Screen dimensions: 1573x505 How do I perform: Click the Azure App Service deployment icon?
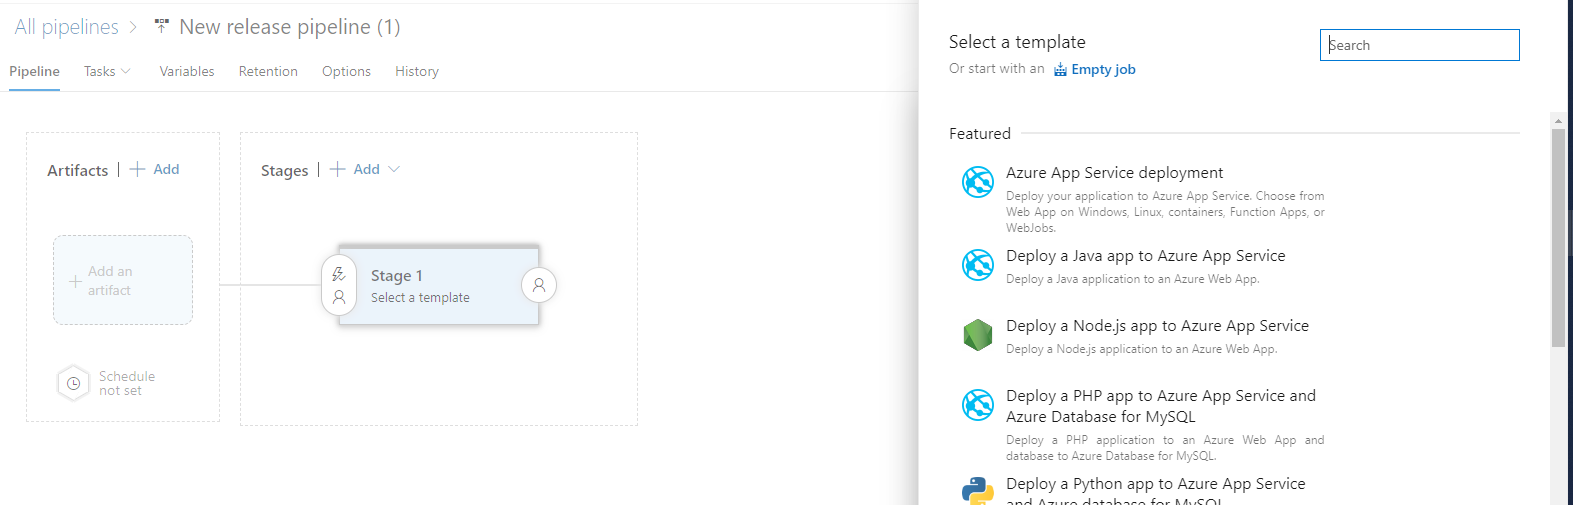coord(977,182)
